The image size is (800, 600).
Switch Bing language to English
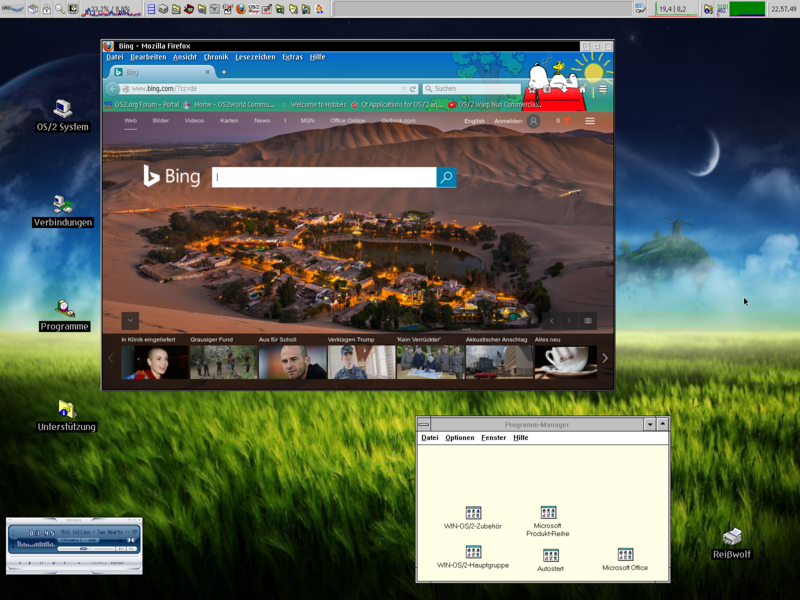click(474, 121)
